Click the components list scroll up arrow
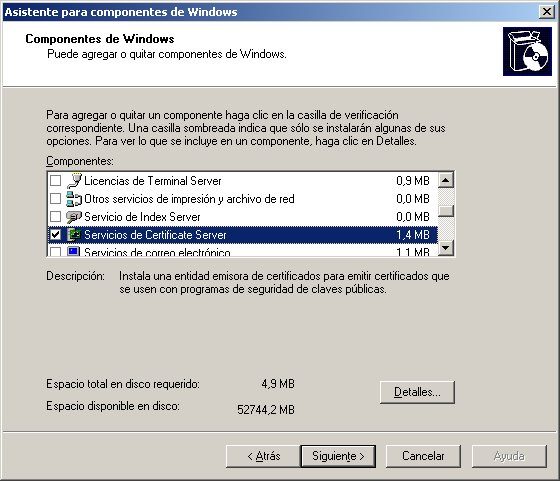 point(446,180)
